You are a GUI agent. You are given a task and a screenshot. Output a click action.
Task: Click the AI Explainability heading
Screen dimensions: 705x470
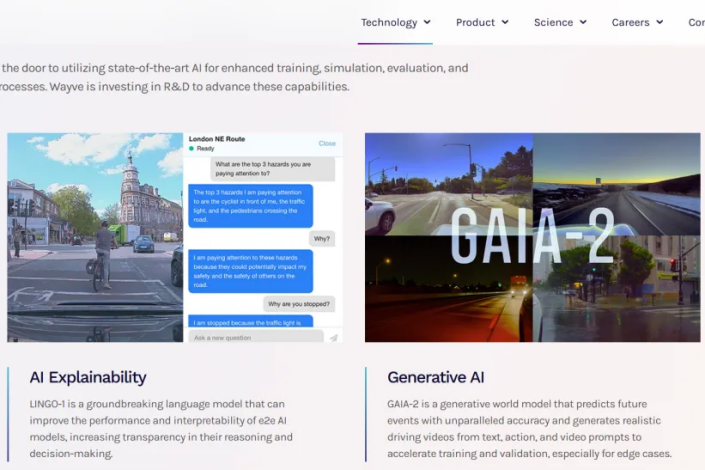click(88, 377)
